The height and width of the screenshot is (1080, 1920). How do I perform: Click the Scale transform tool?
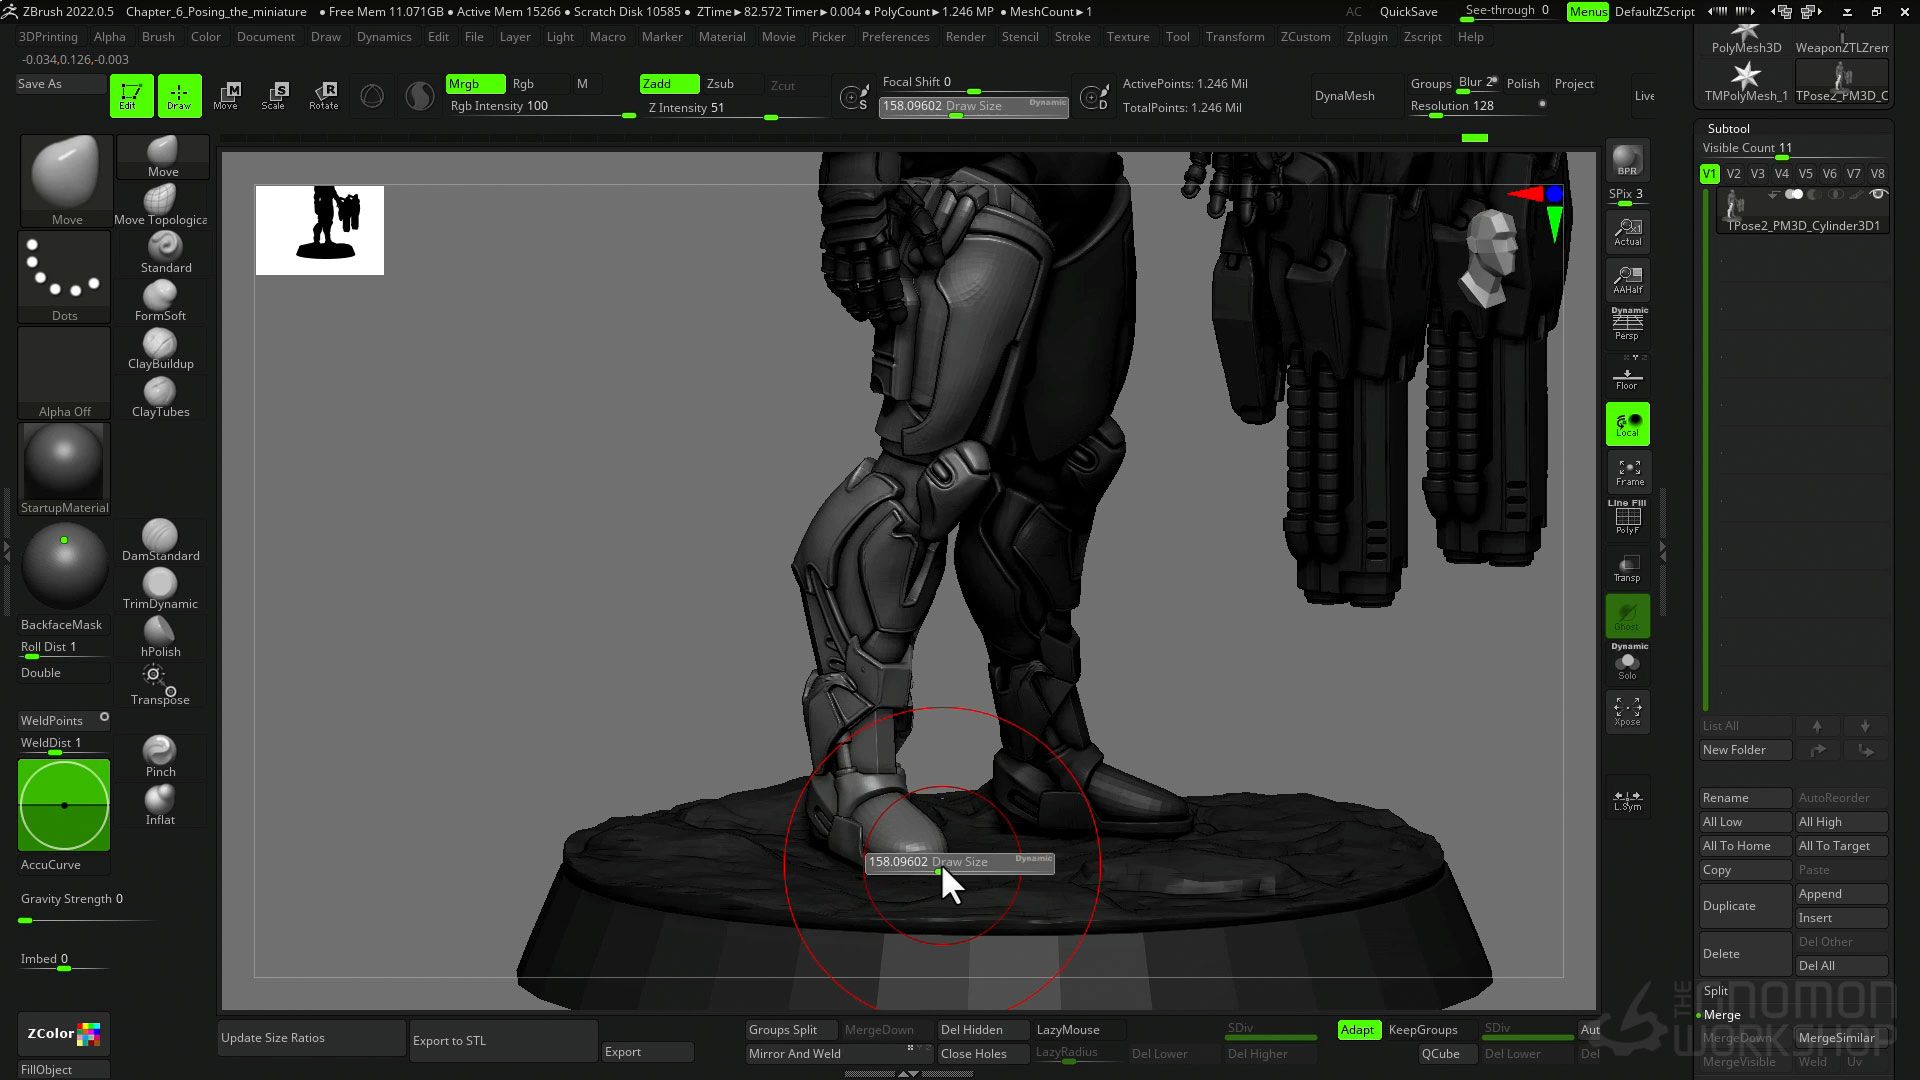273,95
